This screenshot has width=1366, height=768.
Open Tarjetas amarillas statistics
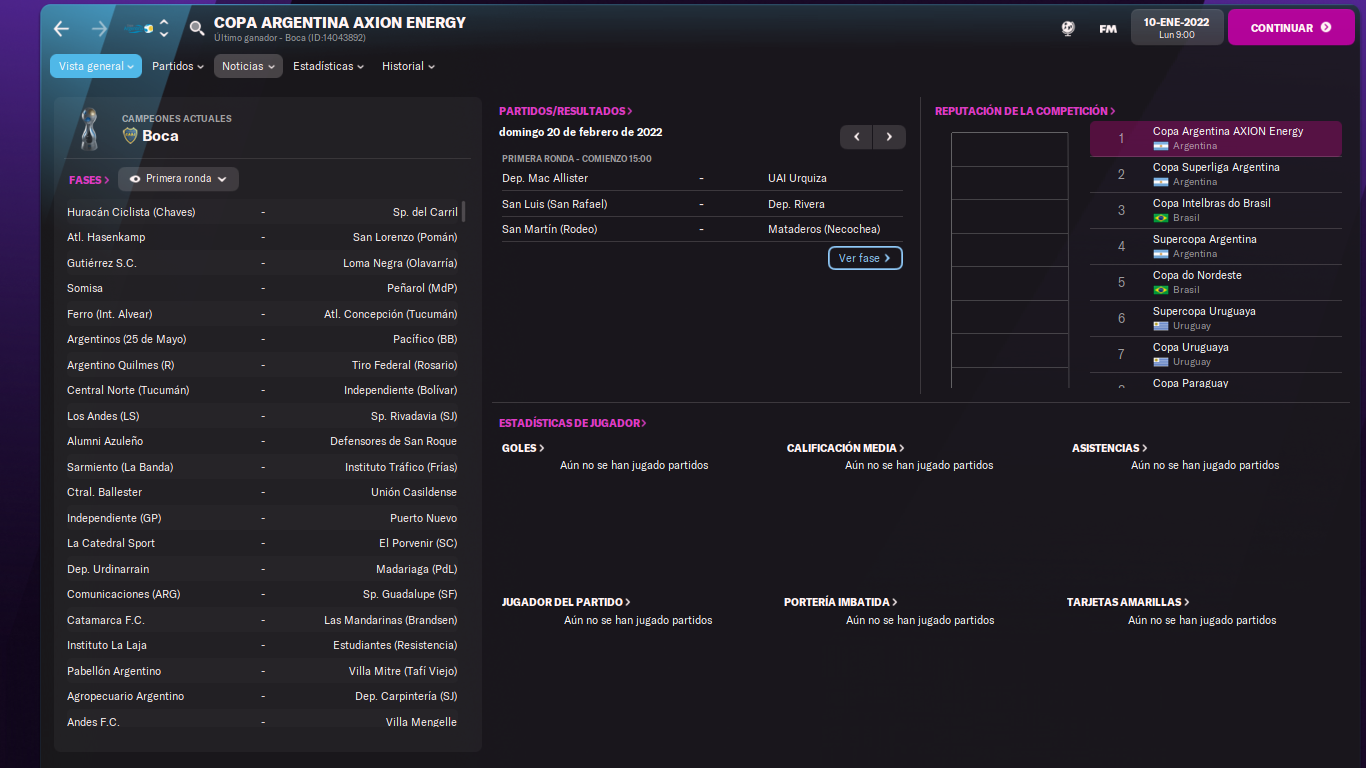(x=1128, y=602)
